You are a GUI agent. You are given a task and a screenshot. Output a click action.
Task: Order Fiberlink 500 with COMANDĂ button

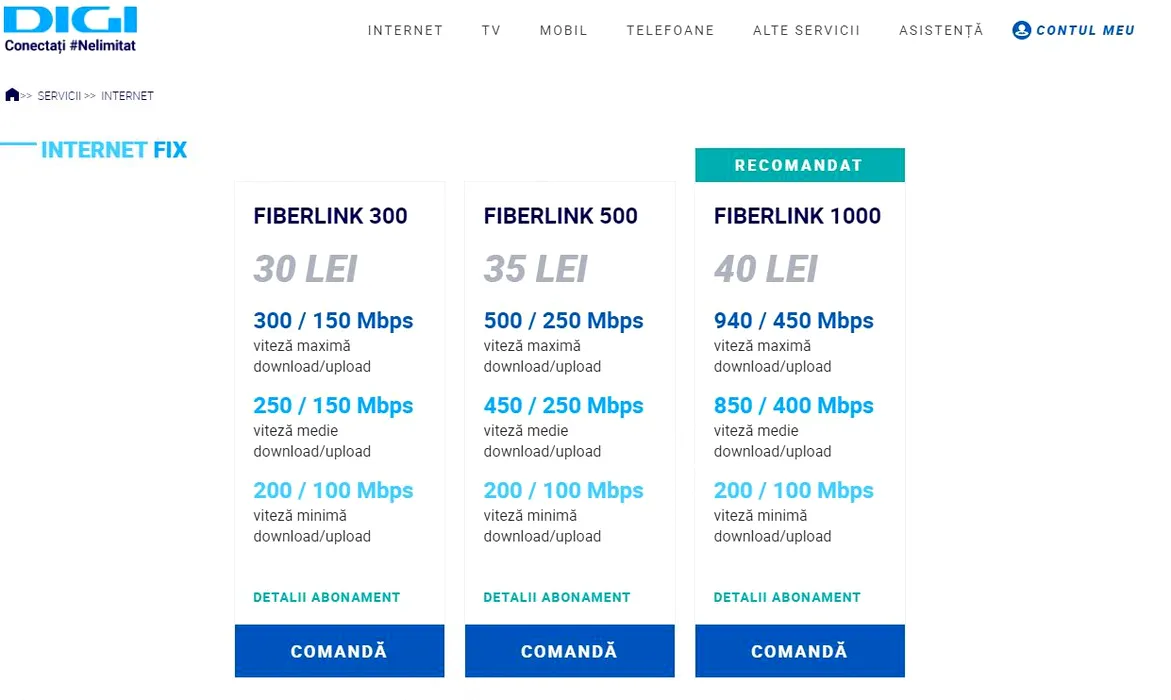click(x=569, y=651)
